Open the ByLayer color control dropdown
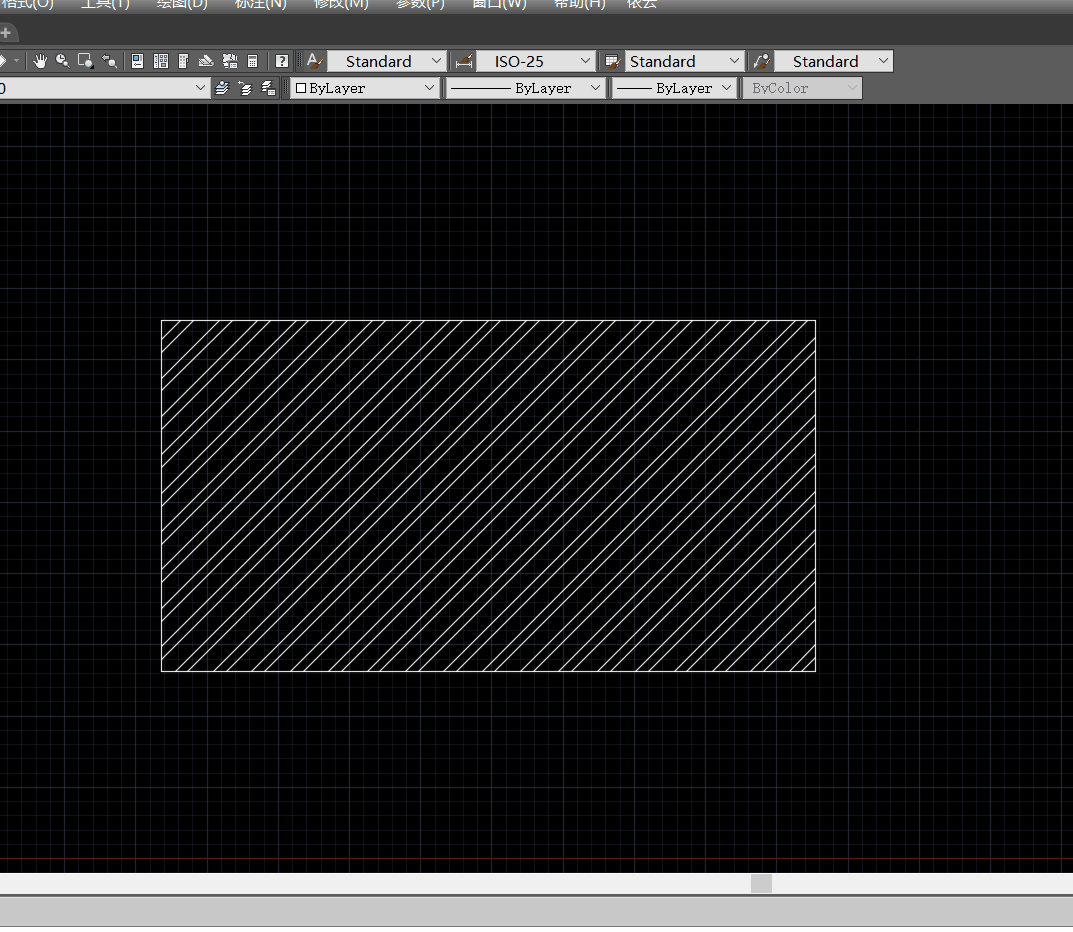This screenshot has width=1073, height=932. (x=365, y=88)
